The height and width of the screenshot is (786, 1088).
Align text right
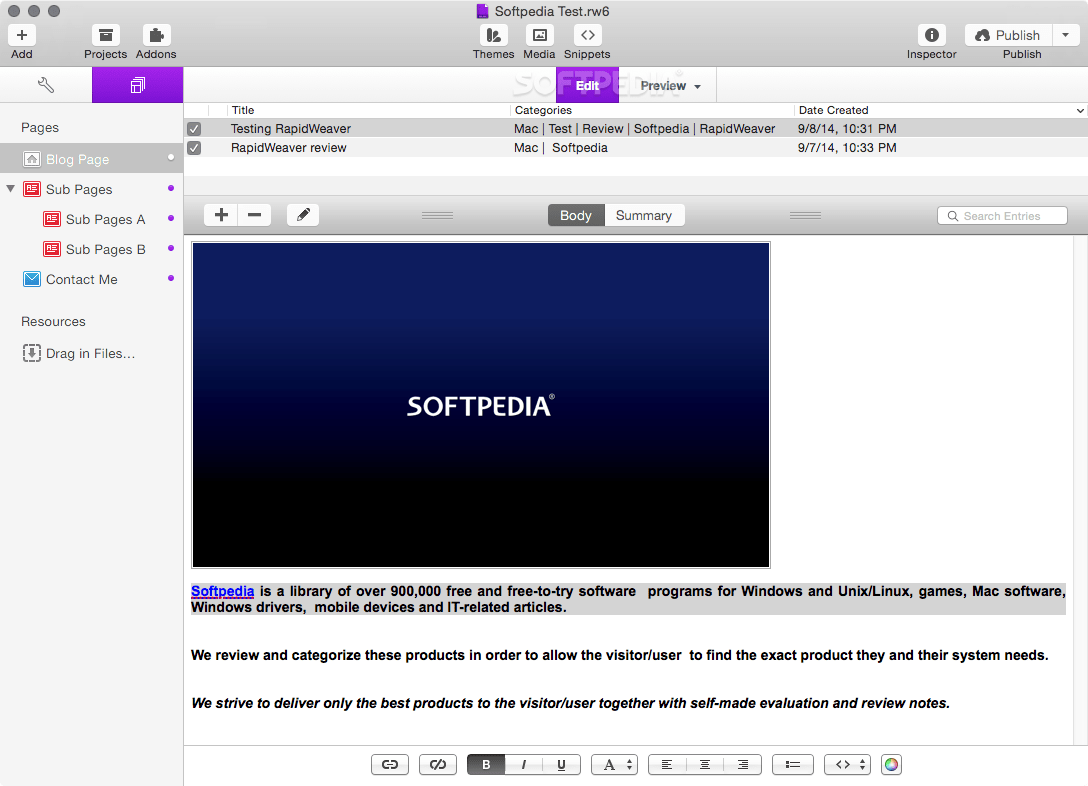742,764
